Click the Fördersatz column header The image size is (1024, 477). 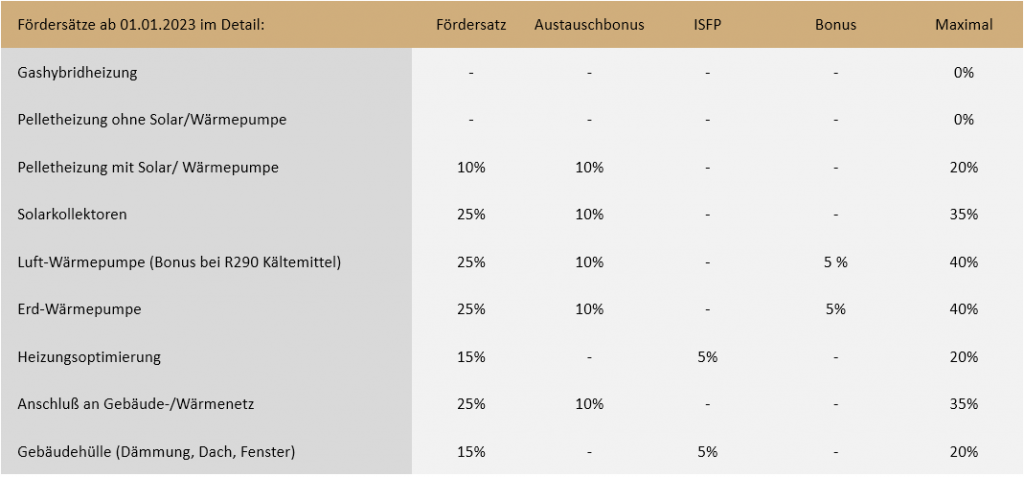[472, 25]
